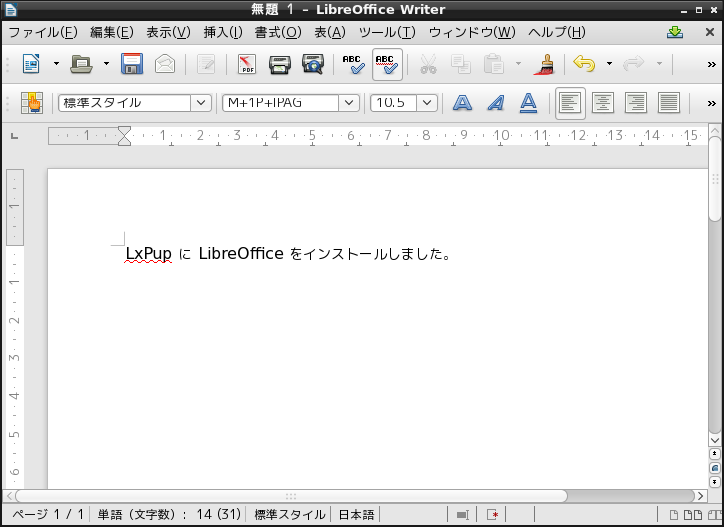Select Justified alignment
724x527 pixels.
pos(669,103)
